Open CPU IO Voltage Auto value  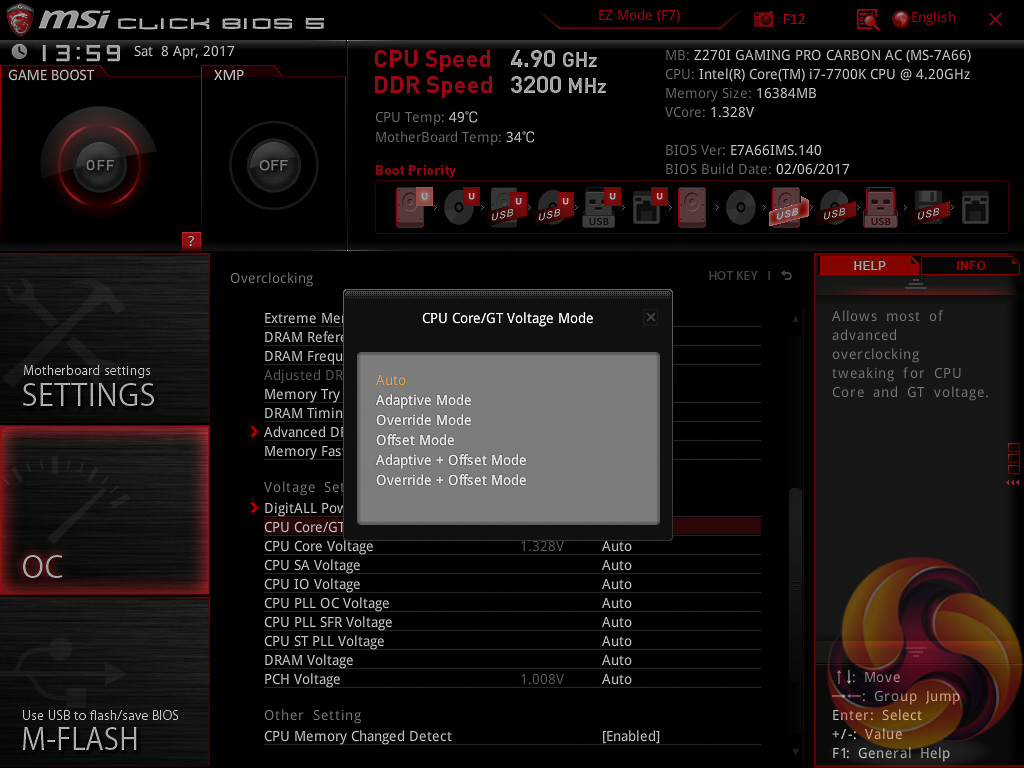(x=616, y=584)
